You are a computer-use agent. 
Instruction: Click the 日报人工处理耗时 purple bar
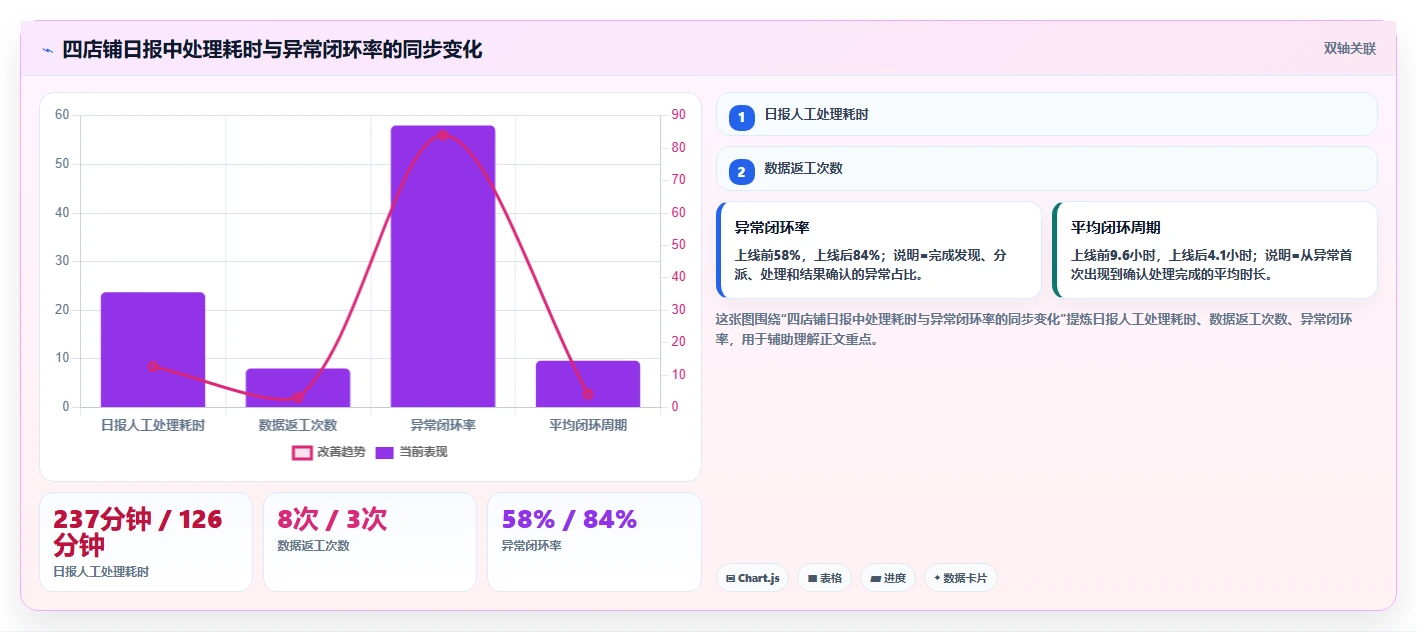coord(153,350)
